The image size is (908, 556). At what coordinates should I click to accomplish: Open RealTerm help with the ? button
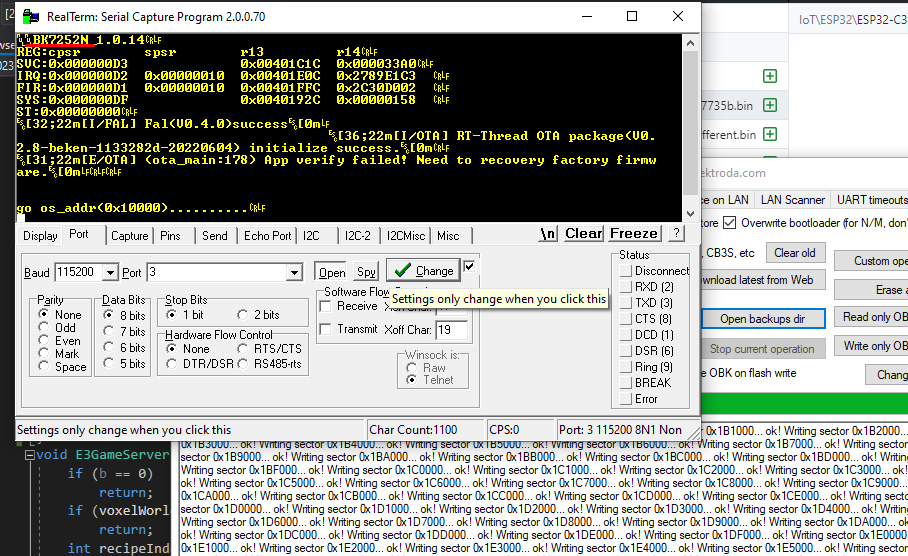click(x=676, y=233)
